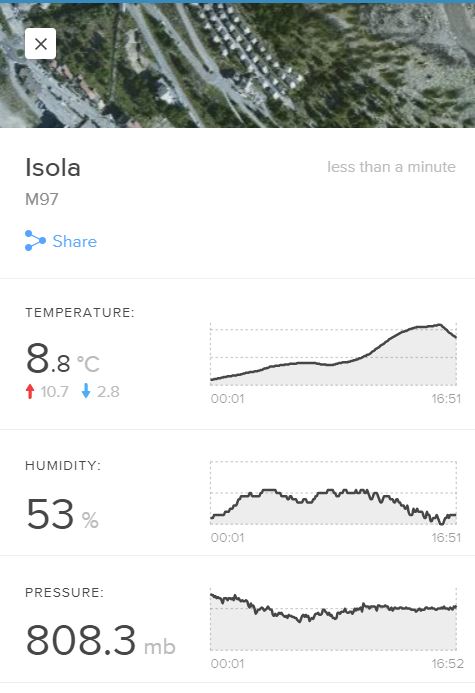
Task: Click the current temperature value 8.8 °C
Action: click(62, 358)
